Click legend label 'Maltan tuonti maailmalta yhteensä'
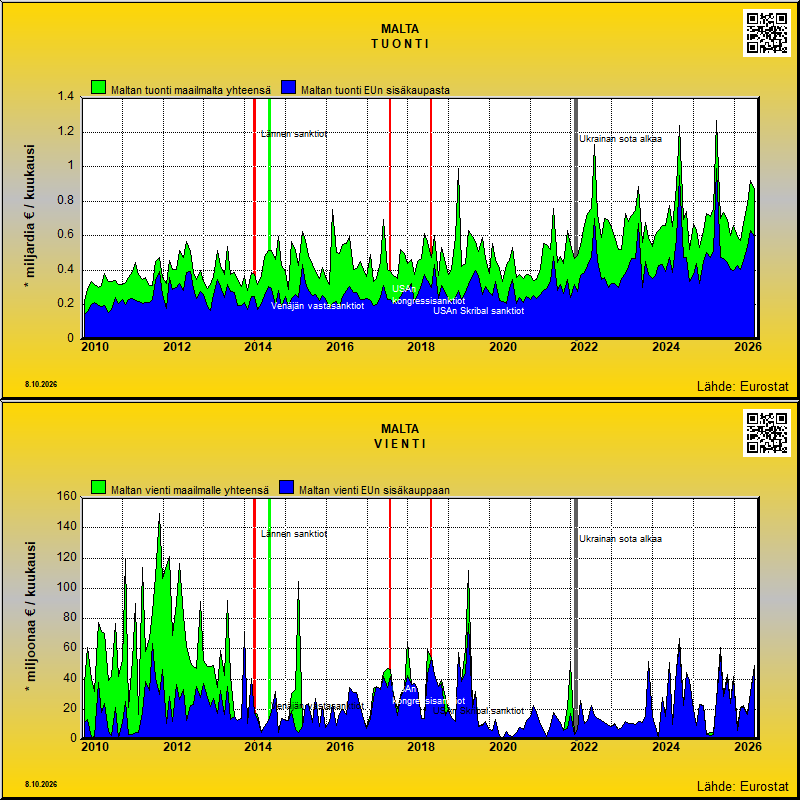Image resolution: width=800 pixels, height=800 pixels. click(x=191, y=90)
